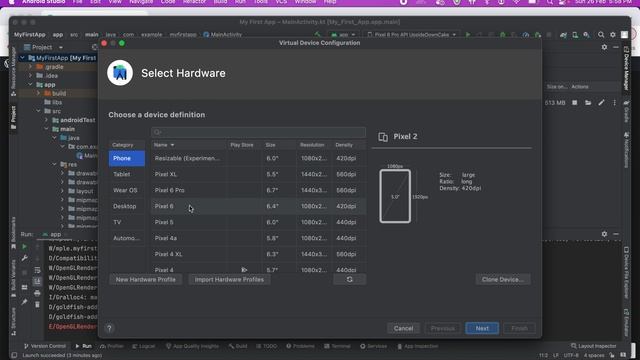Collapse the MyFirstApp root tree node
The height and width of the screenshot is (360, 640).
[x=23, y=58]
